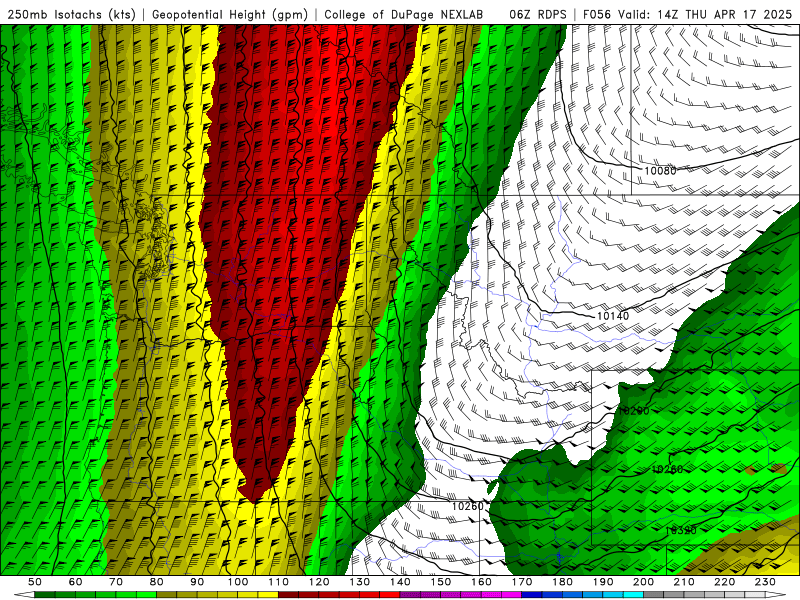
Task: Click the 110 knot color bar label
Action: [x=279, y=582]
